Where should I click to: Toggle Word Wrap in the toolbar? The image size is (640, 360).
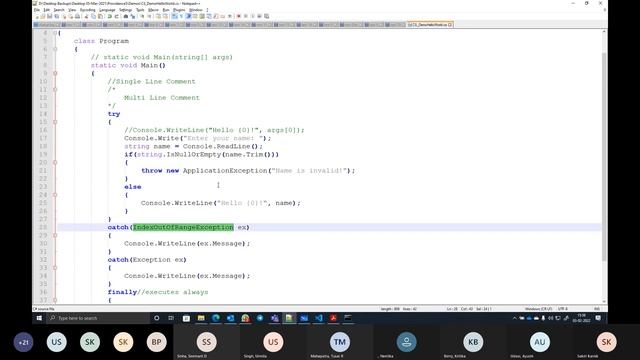(175, 16)
